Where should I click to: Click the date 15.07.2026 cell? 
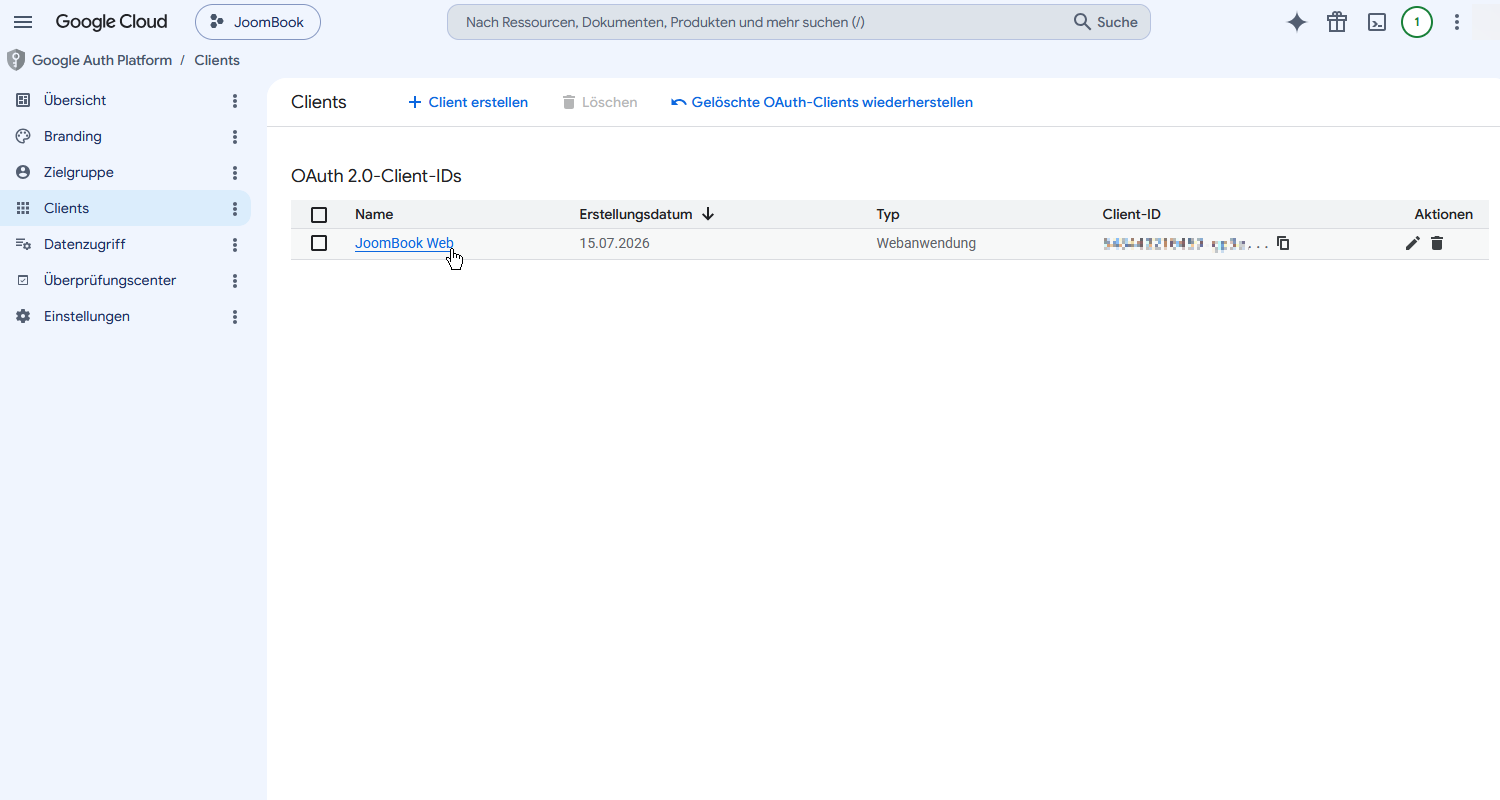coord(614,243)
